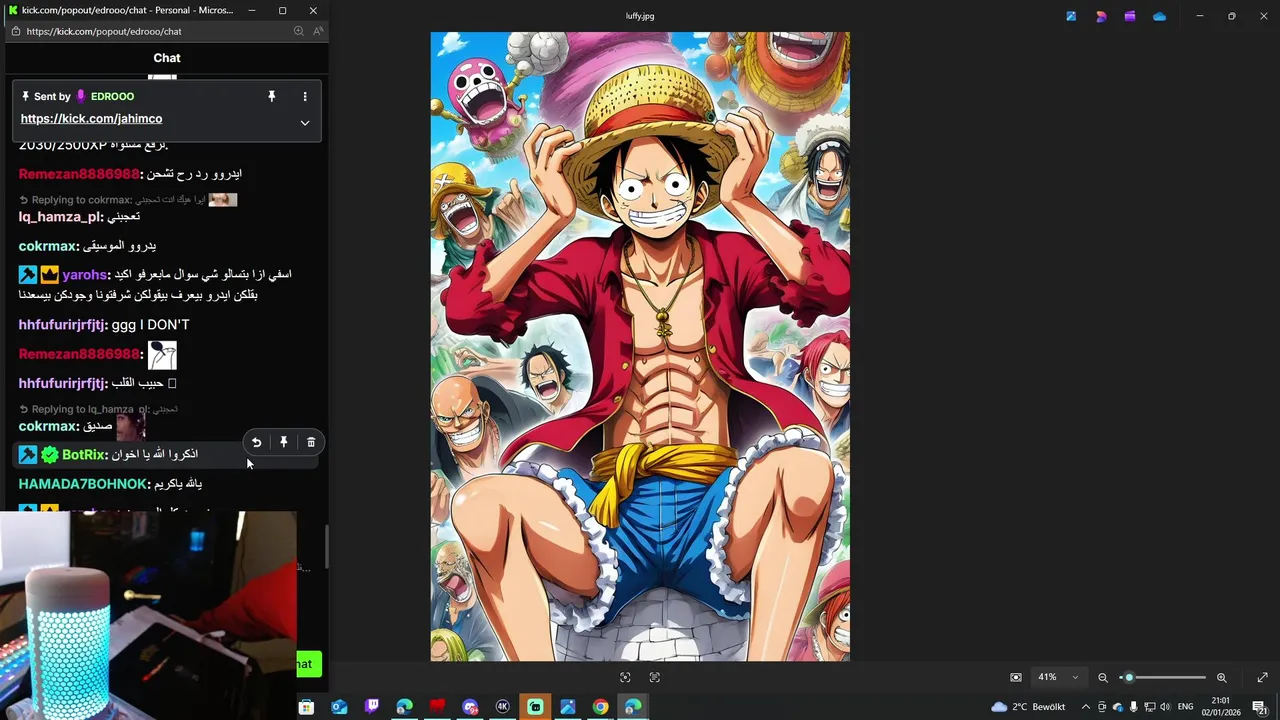The width and height of the screenshot is (1280, 720).
Task: Click the screenshot icon left of 41%
Action: (x=1016, y=677)
